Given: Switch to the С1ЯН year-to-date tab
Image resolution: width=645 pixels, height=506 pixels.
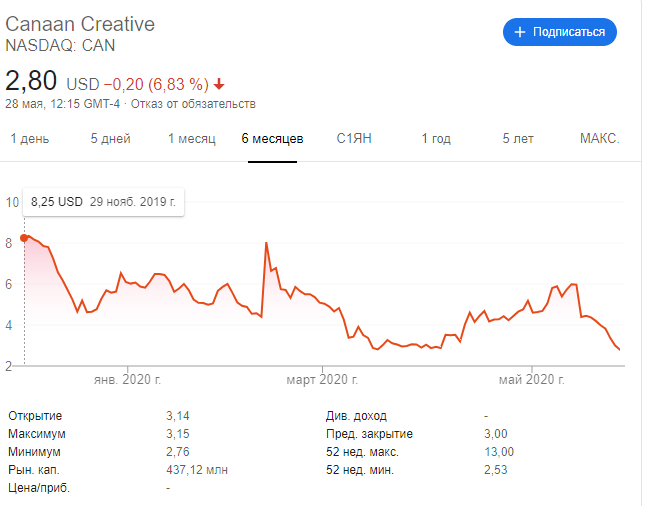Looking at the screenshot, I should coord(354,139).
